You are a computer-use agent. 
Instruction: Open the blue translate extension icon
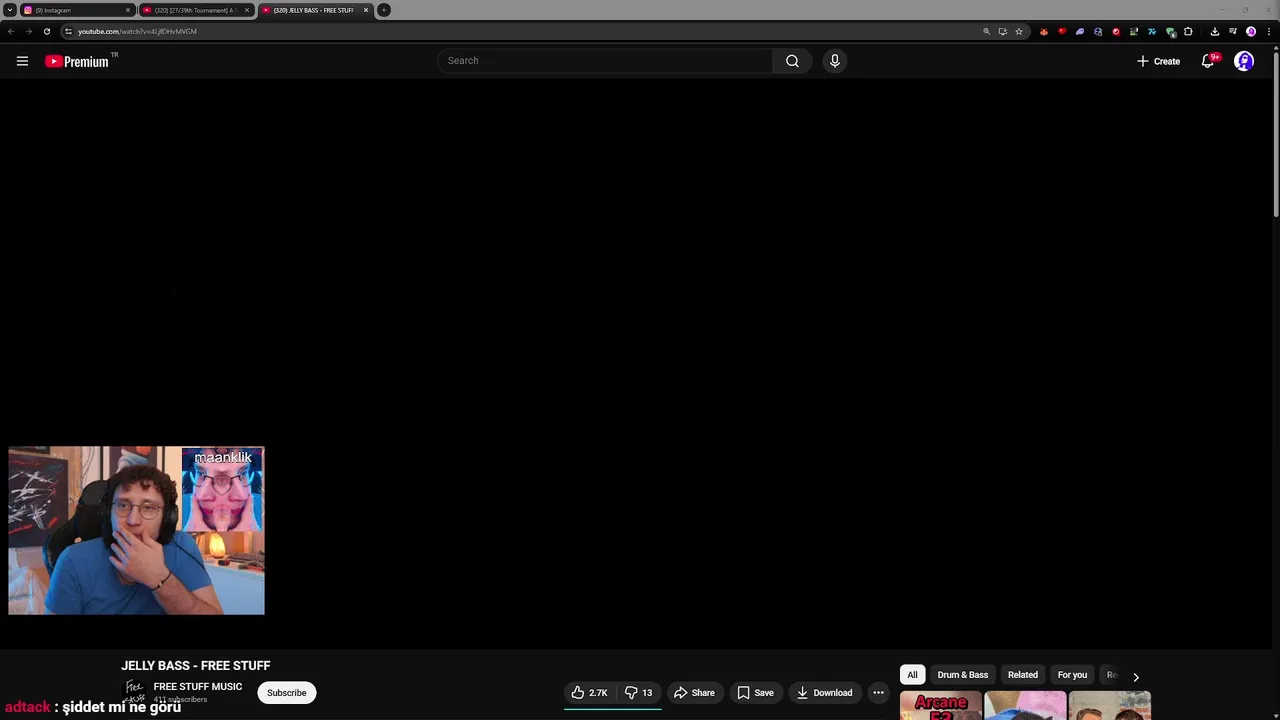coord(1152,31)
